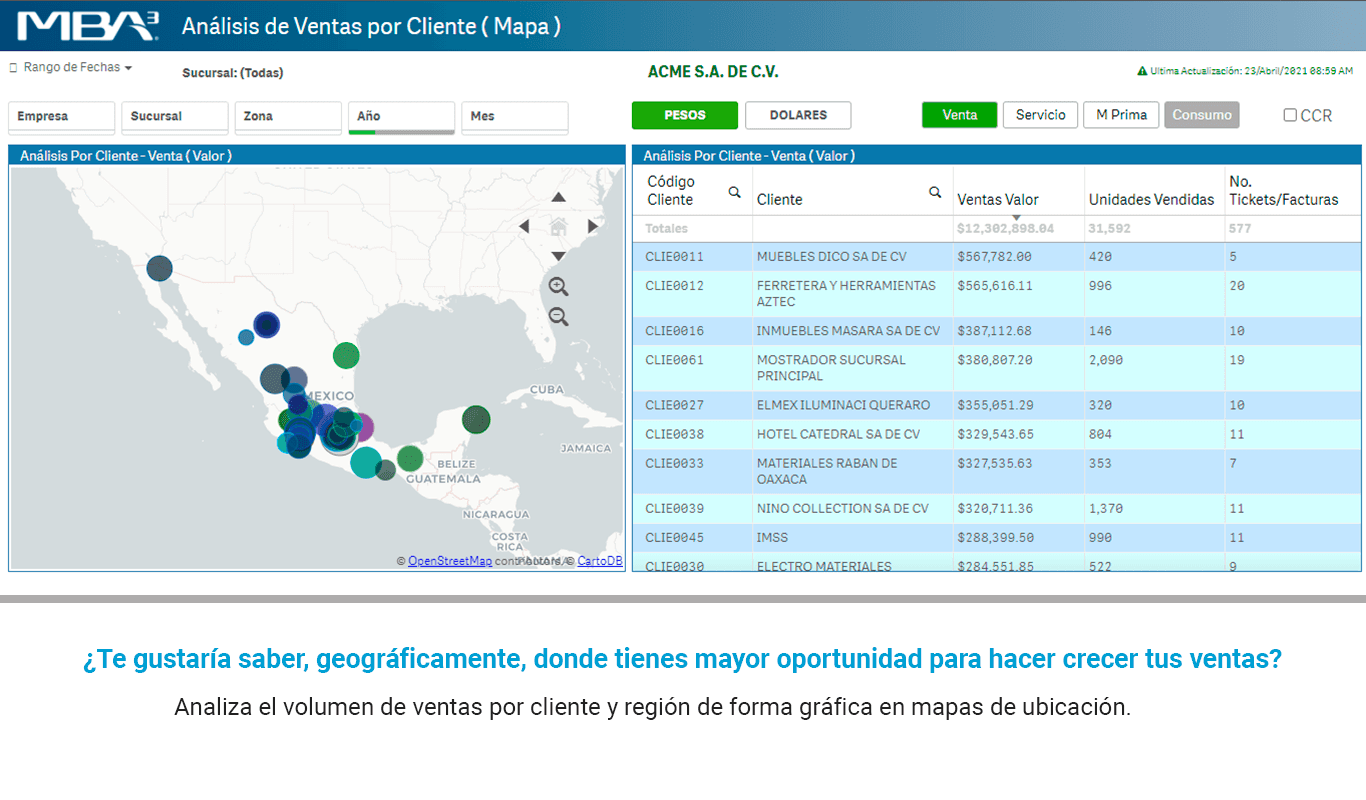Expand Rango de Fechas dropdown
This screenshot has width=1366, height=800.
point(72,67)
